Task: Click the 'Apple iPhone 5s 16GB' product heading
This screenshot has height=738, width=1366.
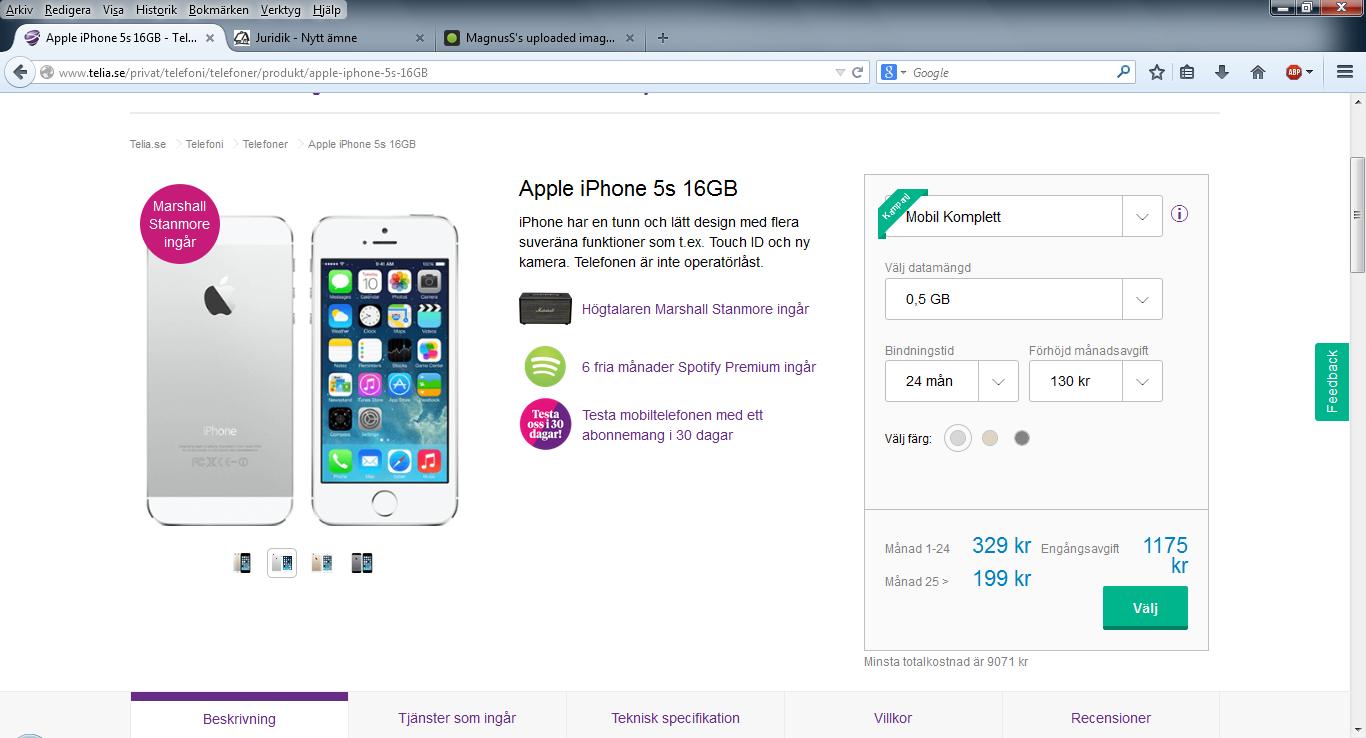Action: tap(628, 189)
